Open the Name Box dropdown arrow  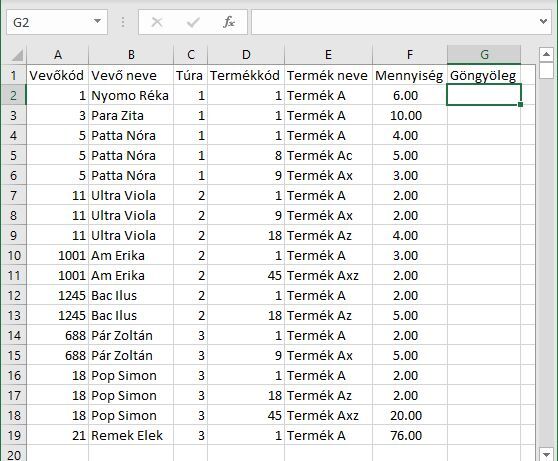click(x=97, y=21)
